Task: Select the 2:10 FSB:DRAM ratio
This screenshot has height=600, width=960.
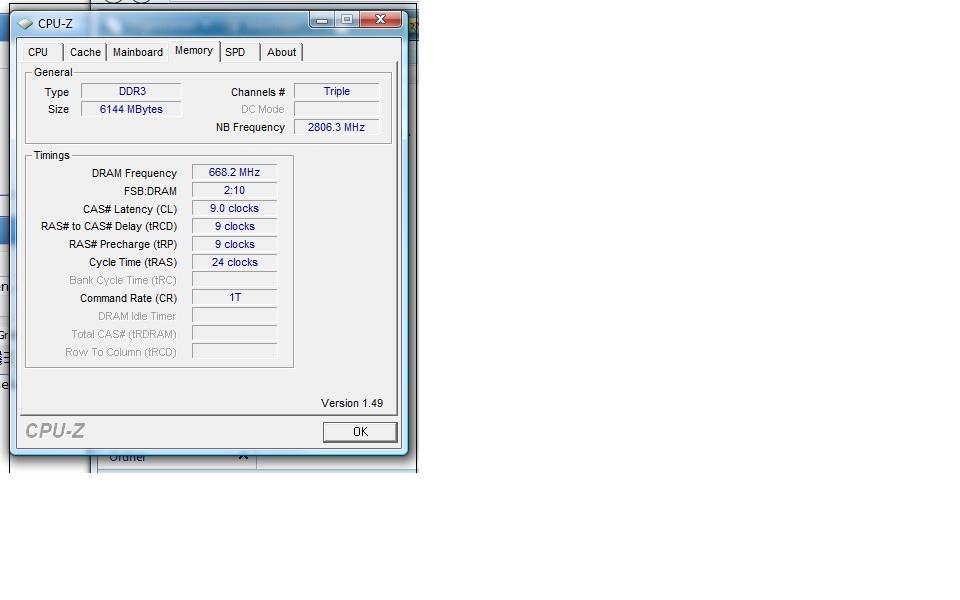Action: 234,190
